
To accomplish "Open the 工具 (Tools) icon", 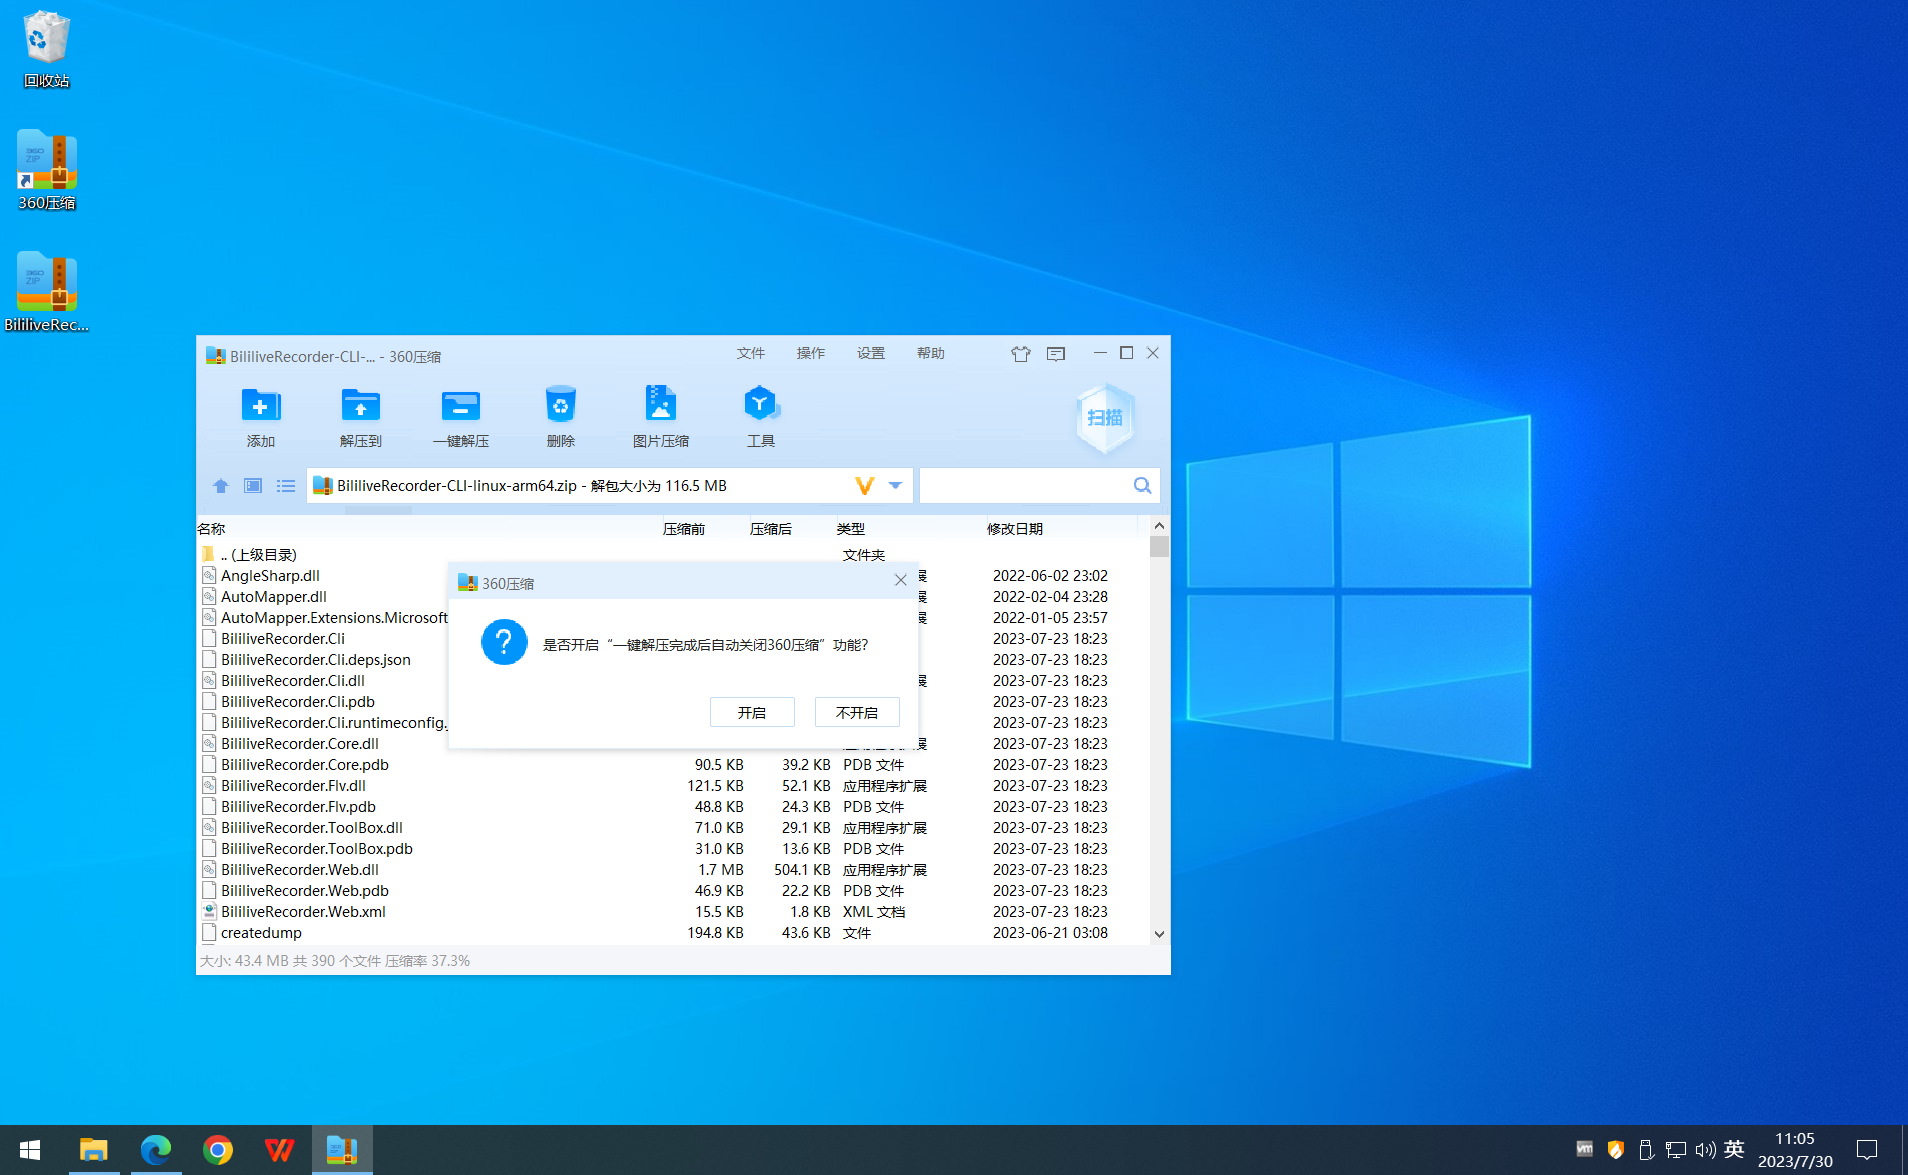I will point(761,416).
